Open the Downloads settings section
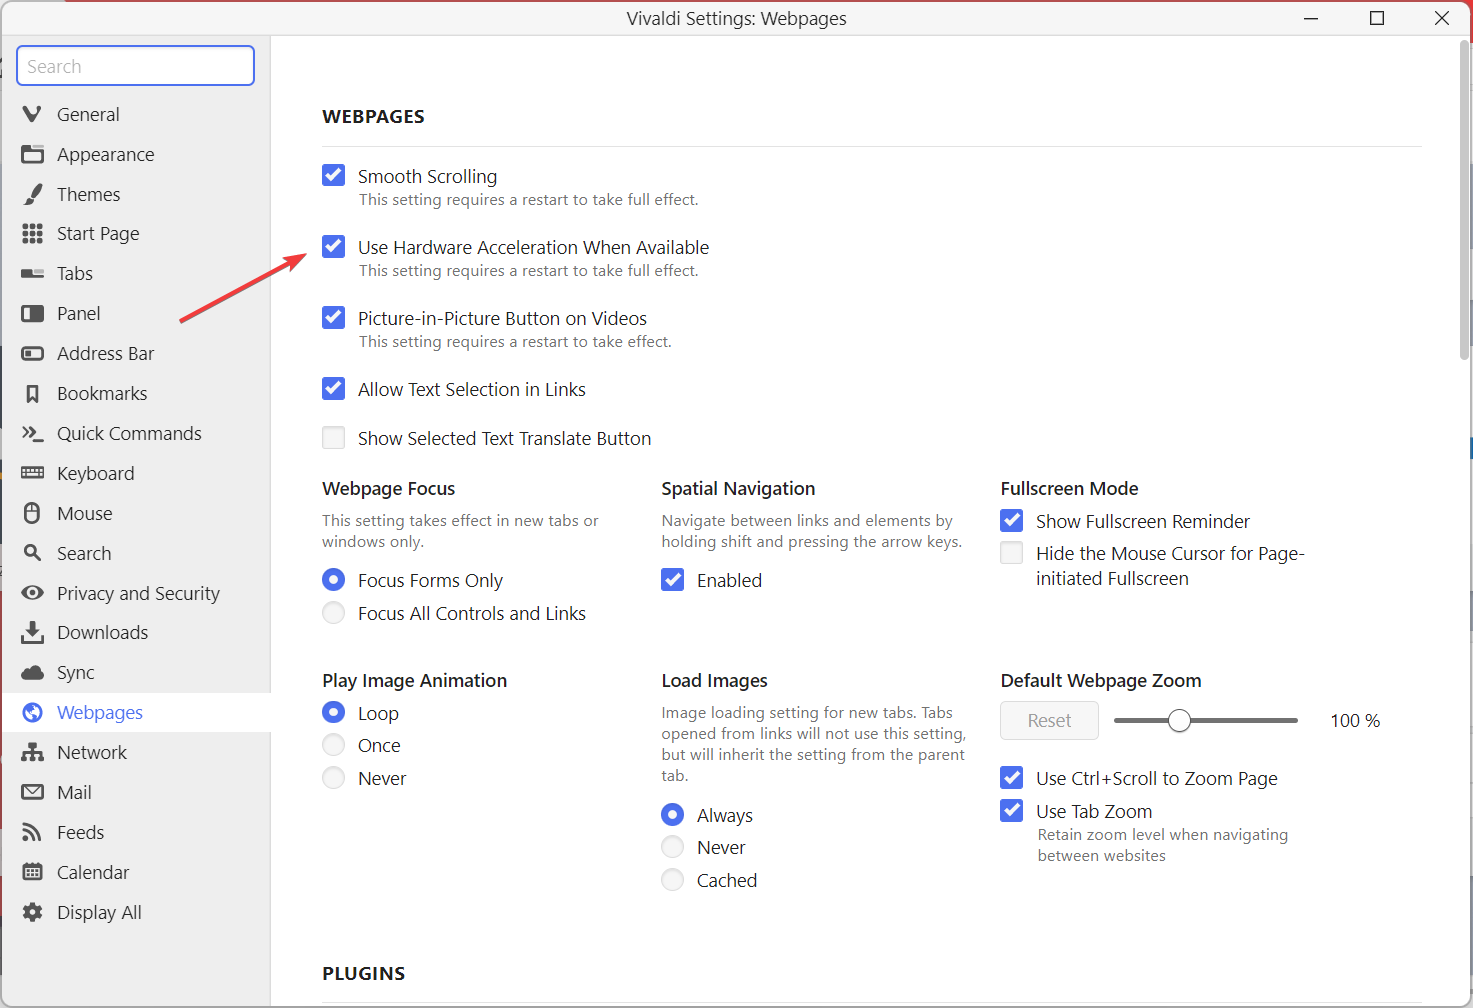The image size is (1473, 1008). point(136,632)
